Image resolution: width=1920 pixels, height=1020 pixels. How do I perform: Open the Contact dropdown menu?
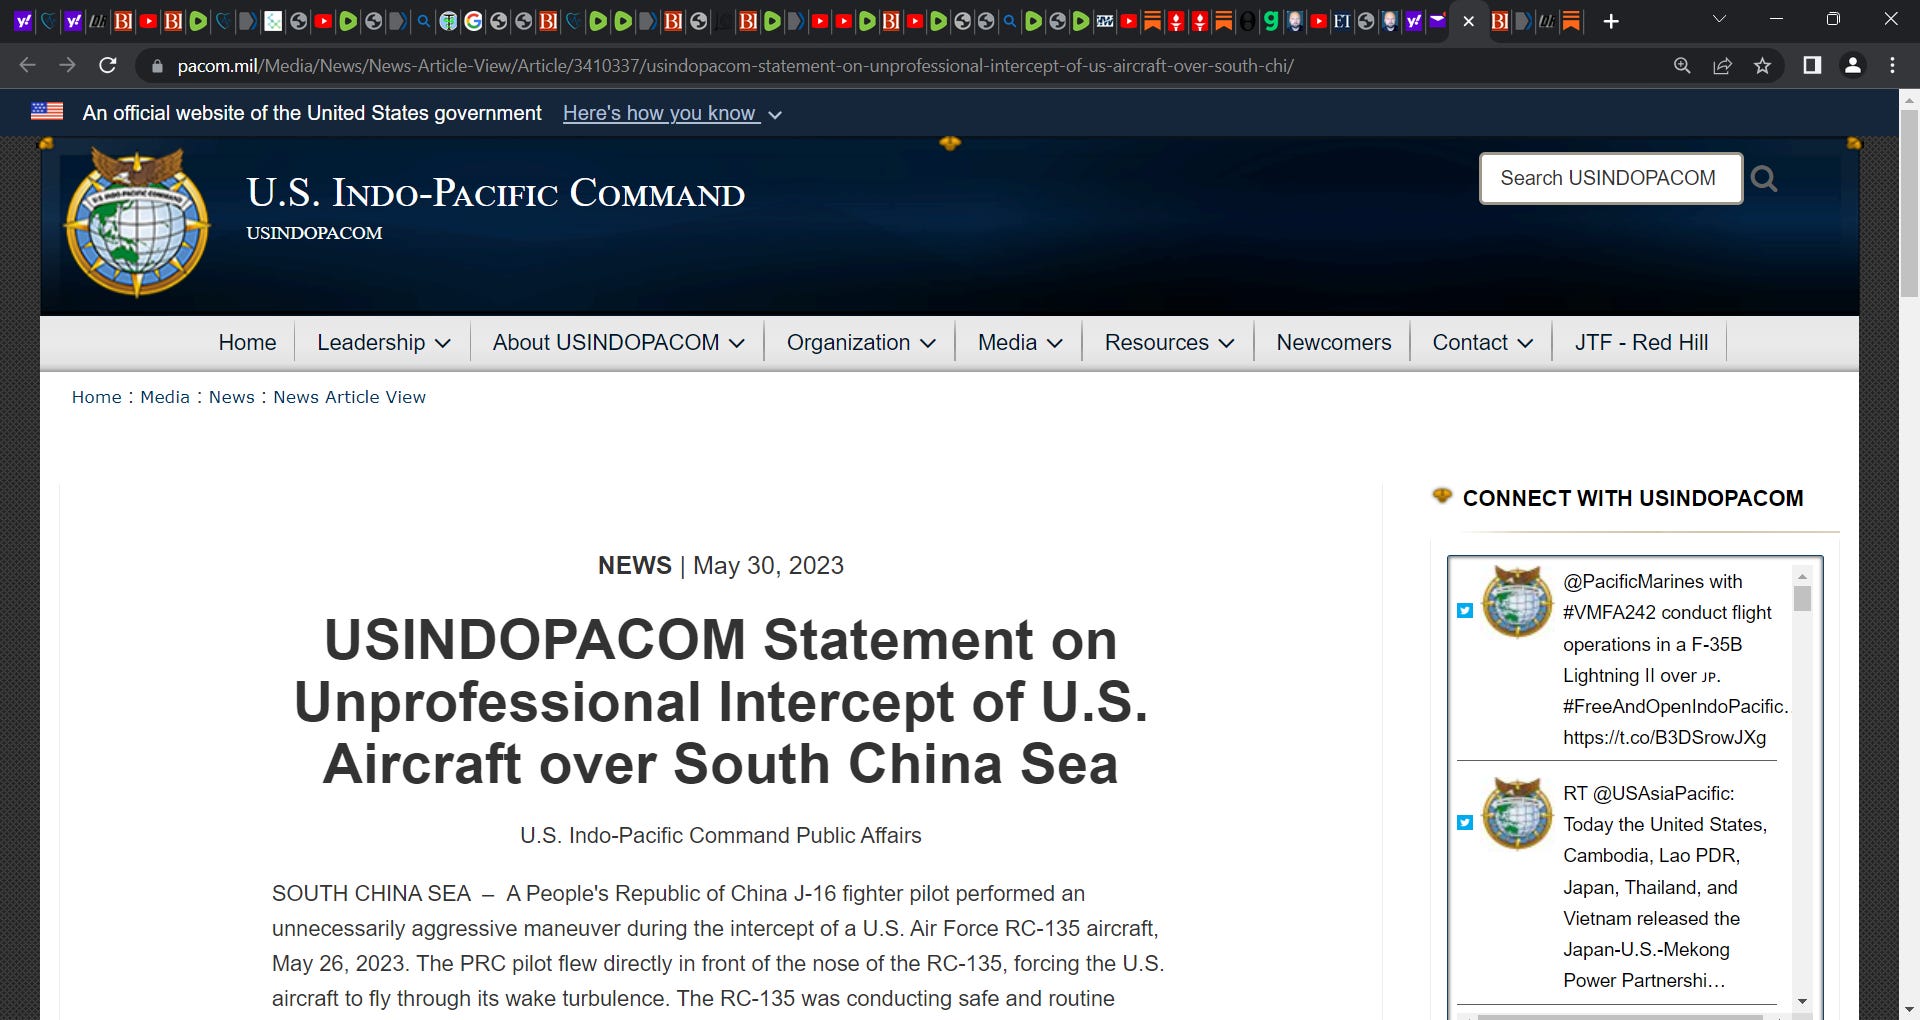pos(1482,343)
